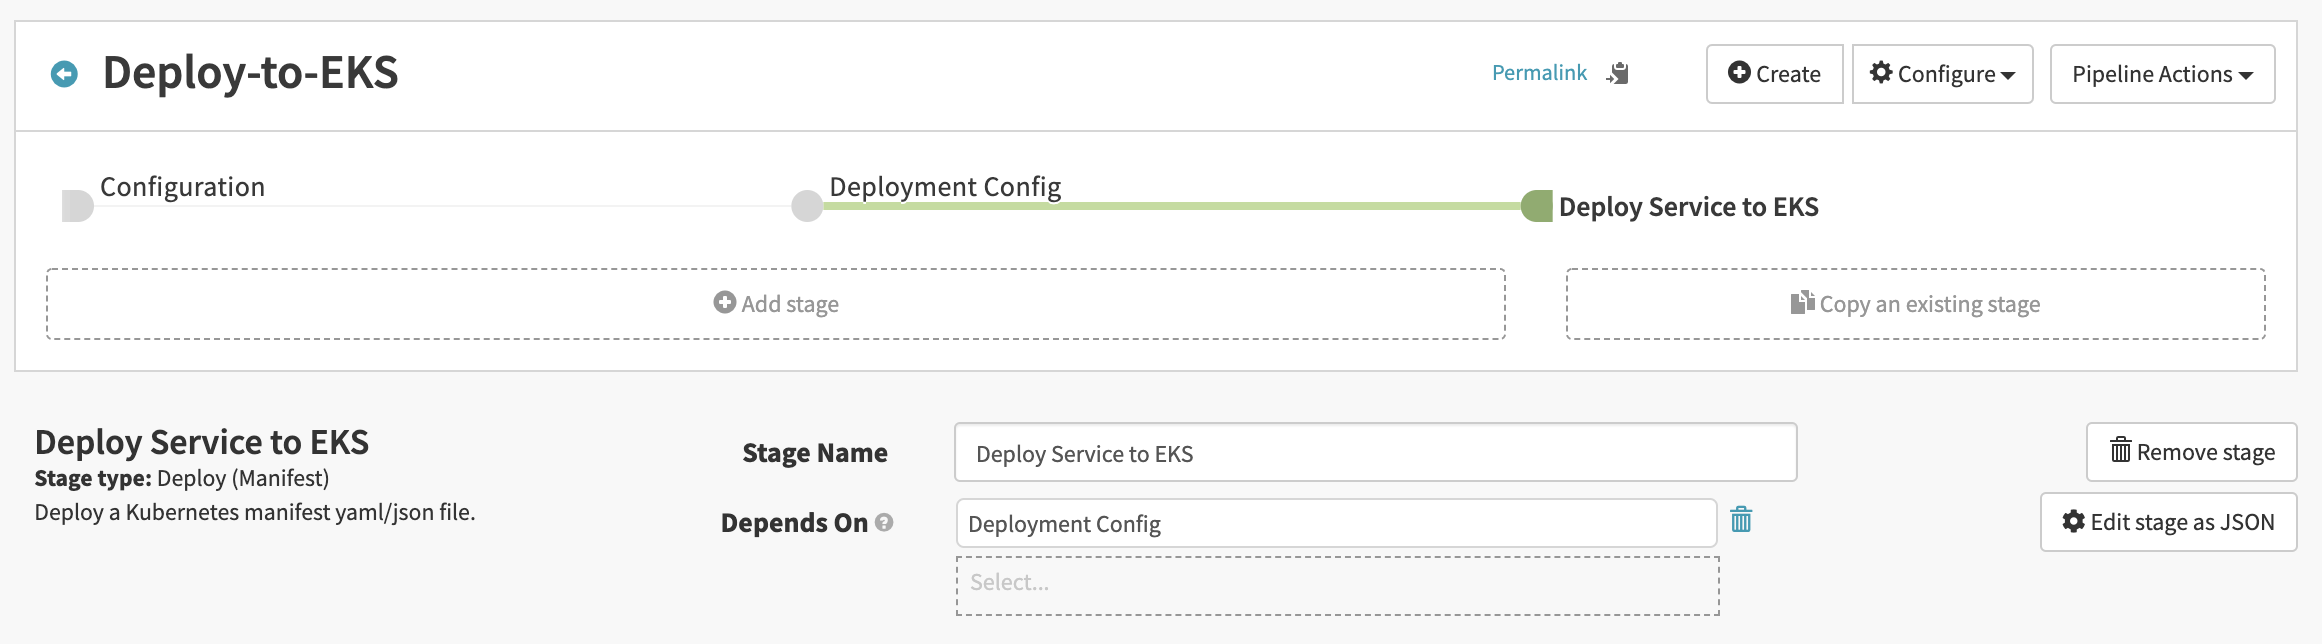Focus the Stage Name text field
Viewport: 2322px width, 644px height.
click(x=1375, y=453)
